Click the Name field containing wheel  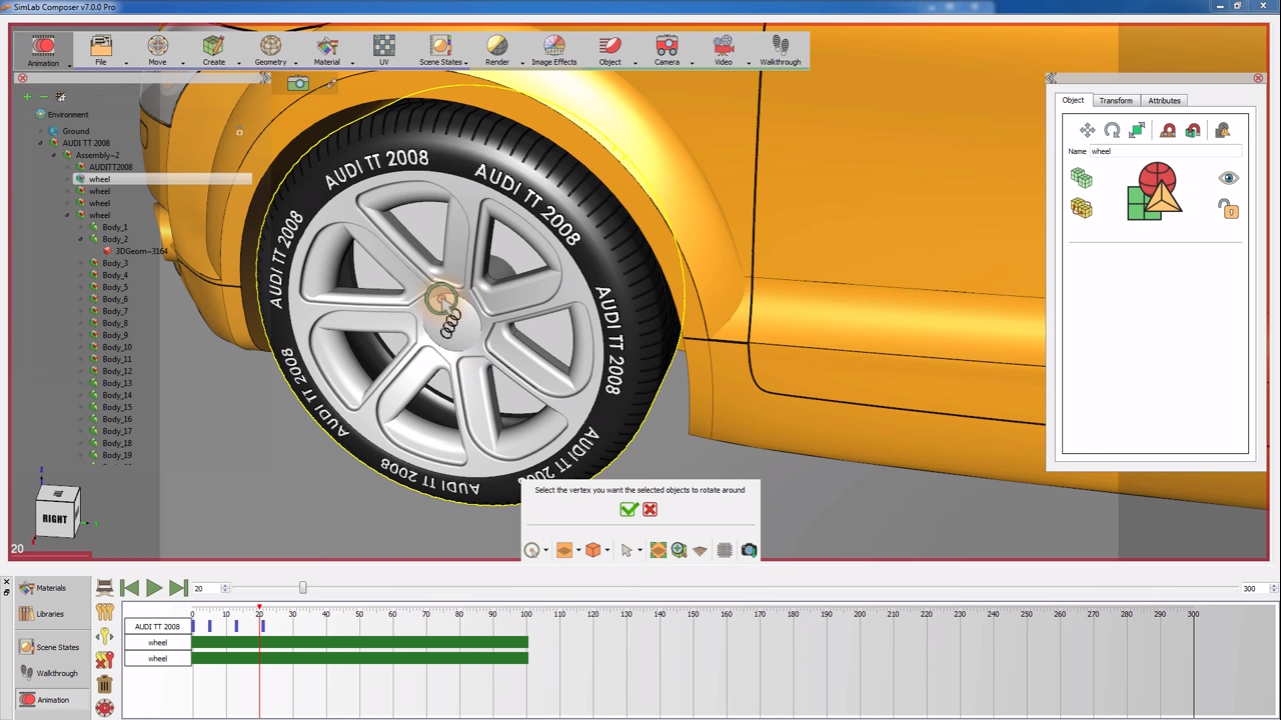point(1165,151)
